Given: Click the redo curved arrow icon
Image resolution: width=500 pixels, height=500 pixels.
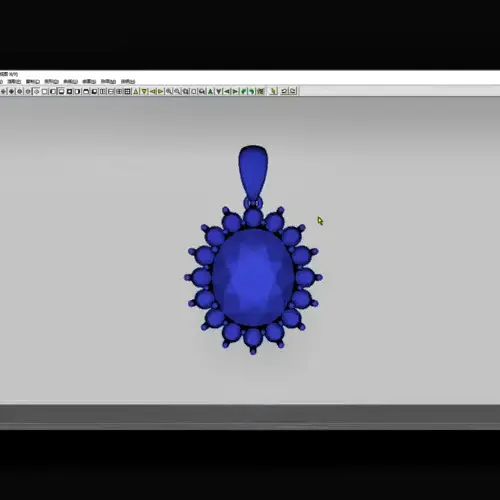Looking at the screenshot, I should pyautogui.click(x=293, y=91).
